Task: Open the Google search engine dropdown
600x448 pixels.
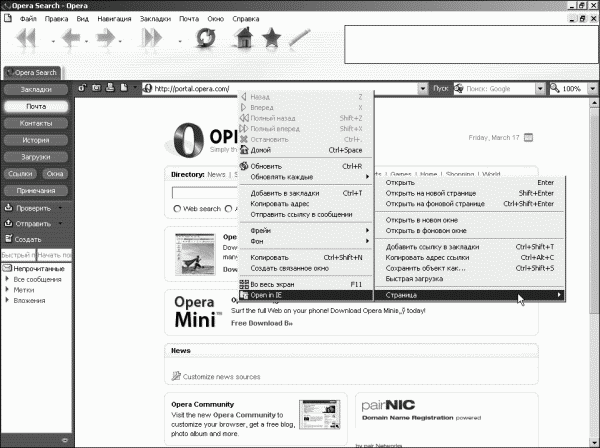Action: pyautogui.click(x=540, y=89)
